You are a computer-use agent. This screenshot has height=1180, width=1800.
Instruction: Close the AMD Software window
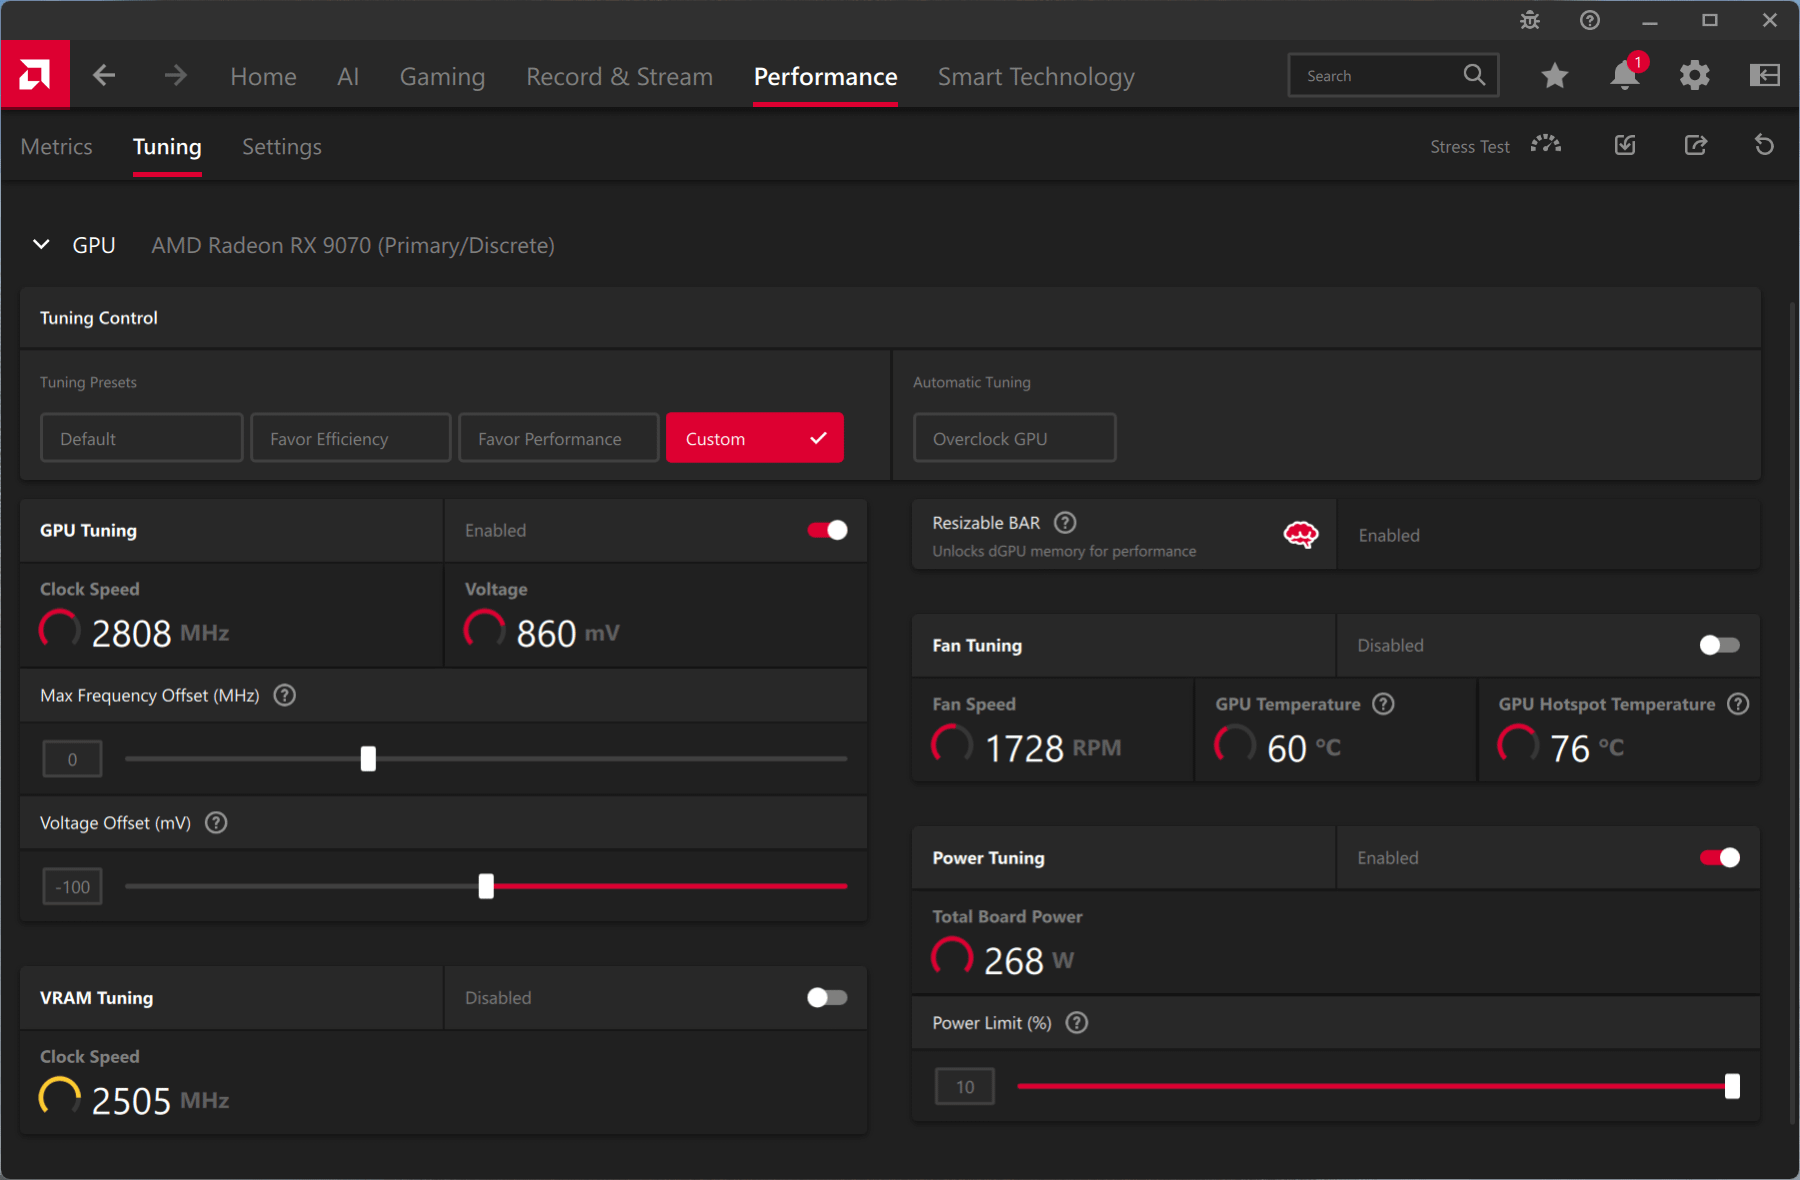[1770, 20]
